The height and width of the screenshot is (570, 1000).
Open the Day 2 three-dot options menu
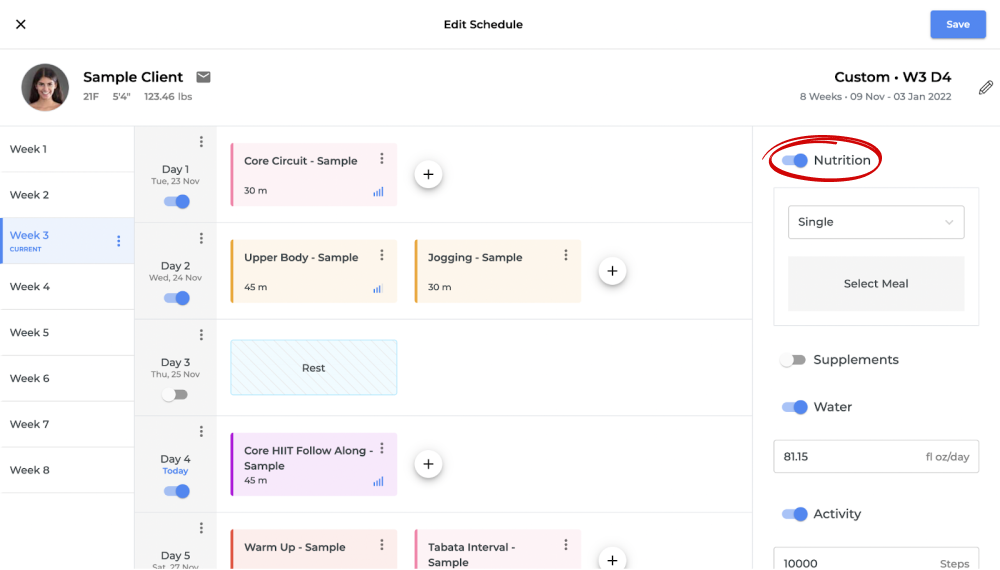pyautogui.click(x=201, y=238)
